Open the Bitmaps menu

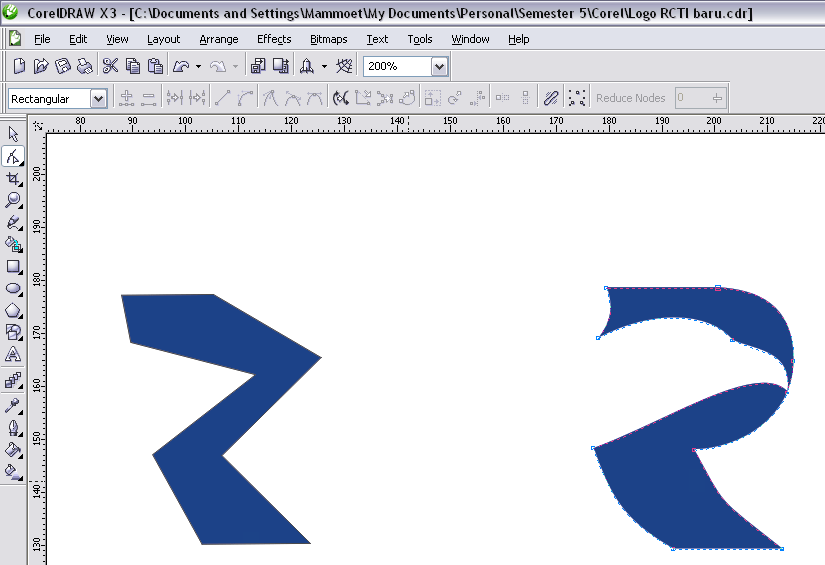[x=329, y=39]
